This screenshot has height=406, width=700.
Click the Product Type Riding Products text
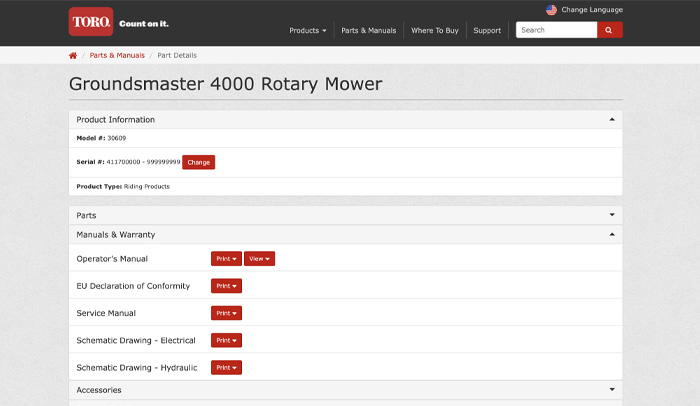[x=123, y=186]
